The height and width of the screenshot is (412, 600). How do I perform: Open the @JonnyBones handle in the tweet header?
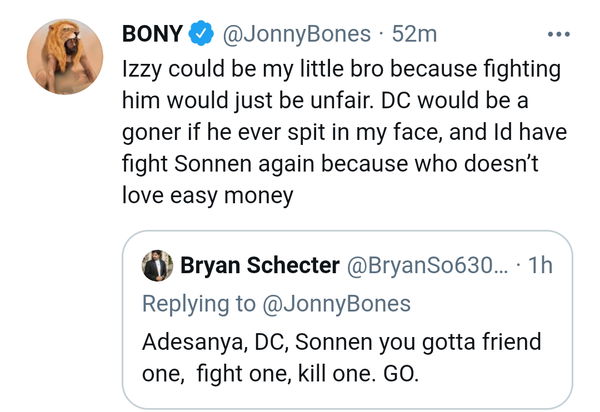[298, 34]
